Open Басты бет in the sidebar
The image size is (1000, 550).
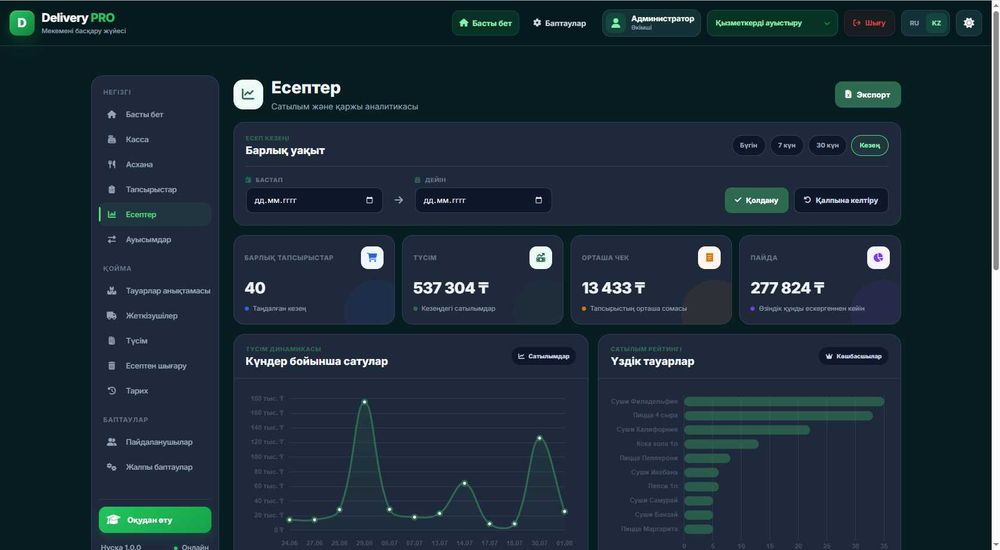coord(155,114)
